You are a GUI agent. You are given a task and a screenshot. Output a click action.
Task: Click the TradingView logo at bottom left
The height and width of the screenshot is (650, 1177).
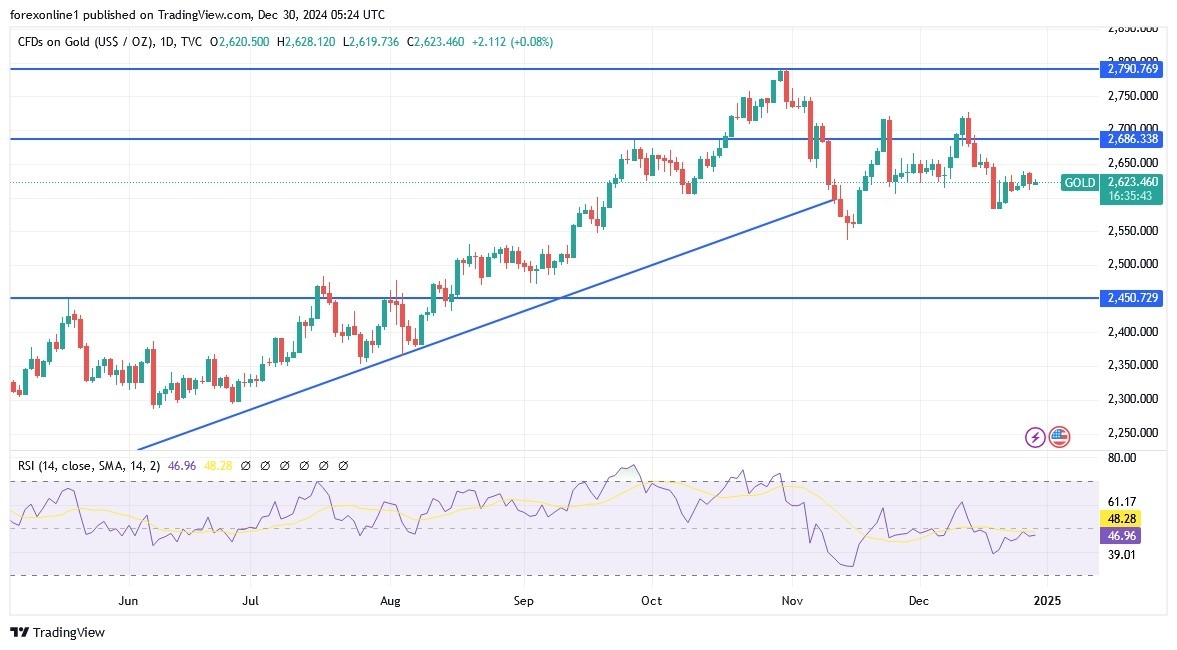click(55, 633)
